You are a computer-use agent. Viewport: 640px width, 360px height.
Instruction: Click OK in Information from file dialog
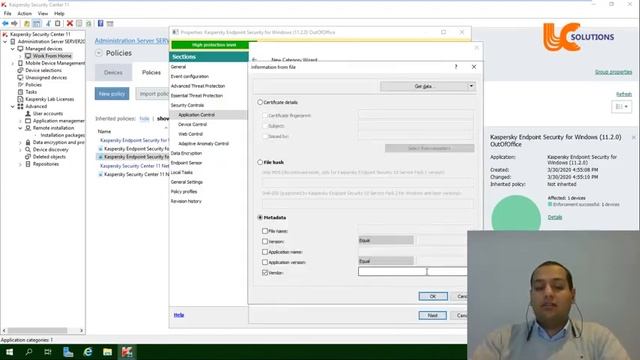(x=433, y=296)
